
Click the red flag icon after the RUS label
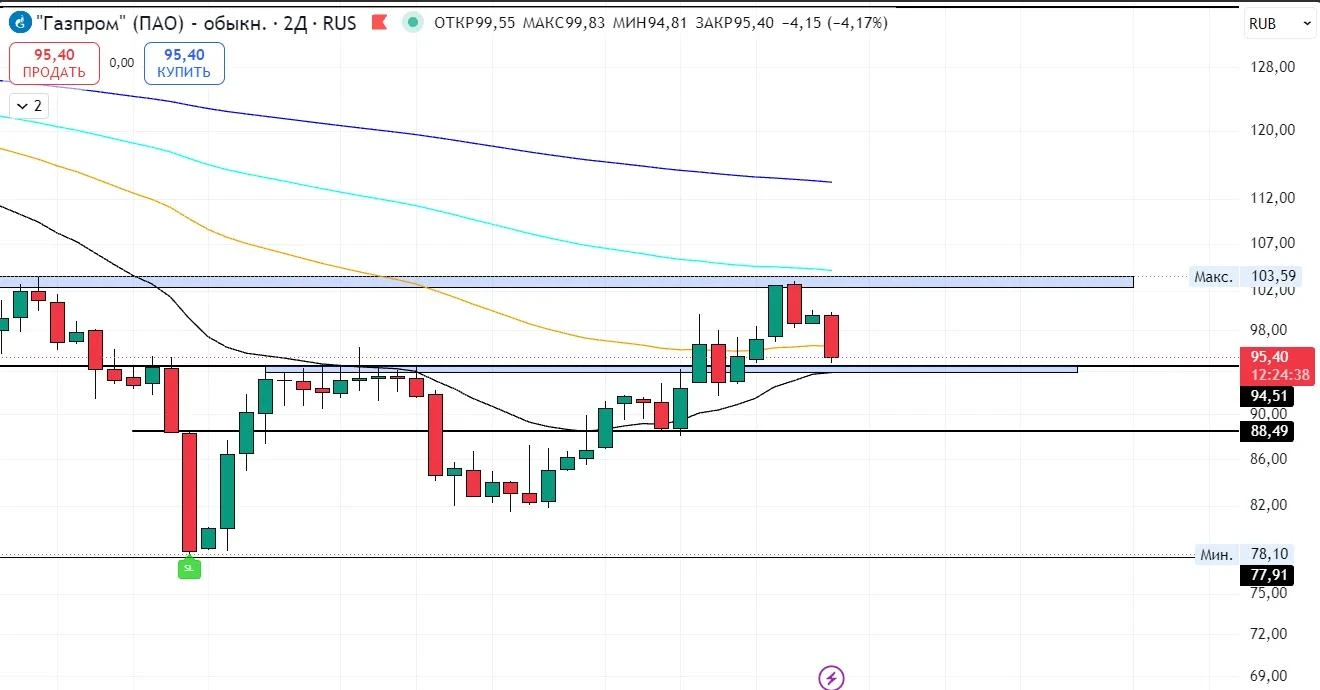[380, 22]
